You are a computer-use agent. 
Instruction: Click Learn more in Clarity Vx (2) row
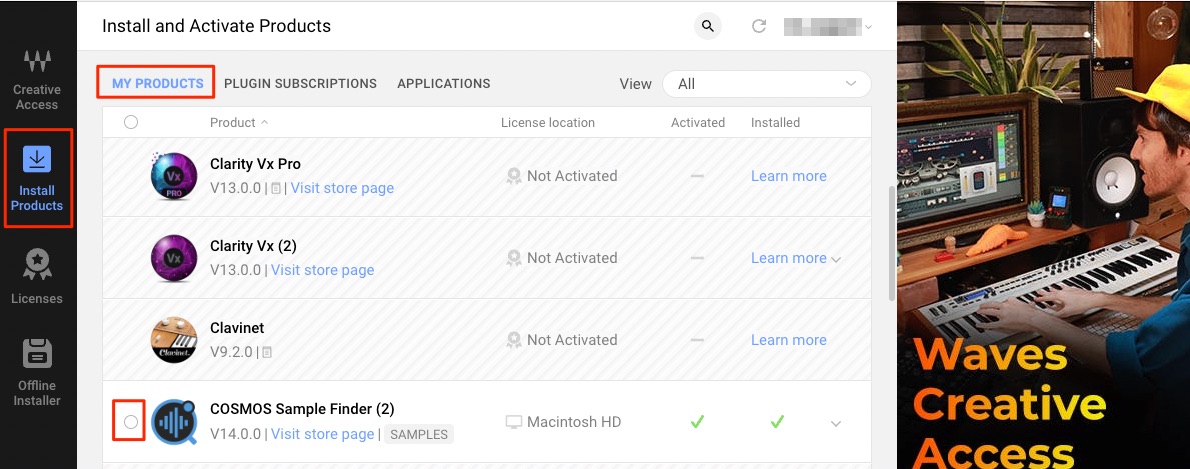tap(789, 258)
